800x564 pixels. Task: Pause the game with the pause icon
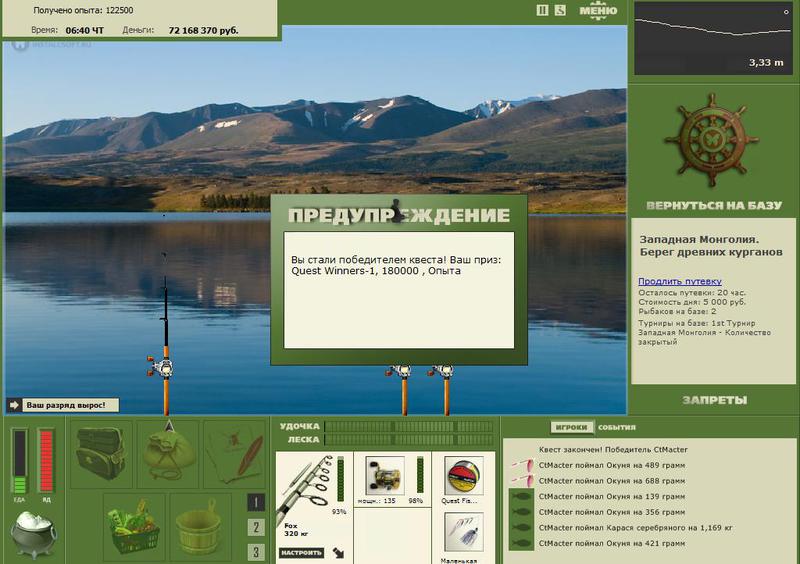coord(542,10)
